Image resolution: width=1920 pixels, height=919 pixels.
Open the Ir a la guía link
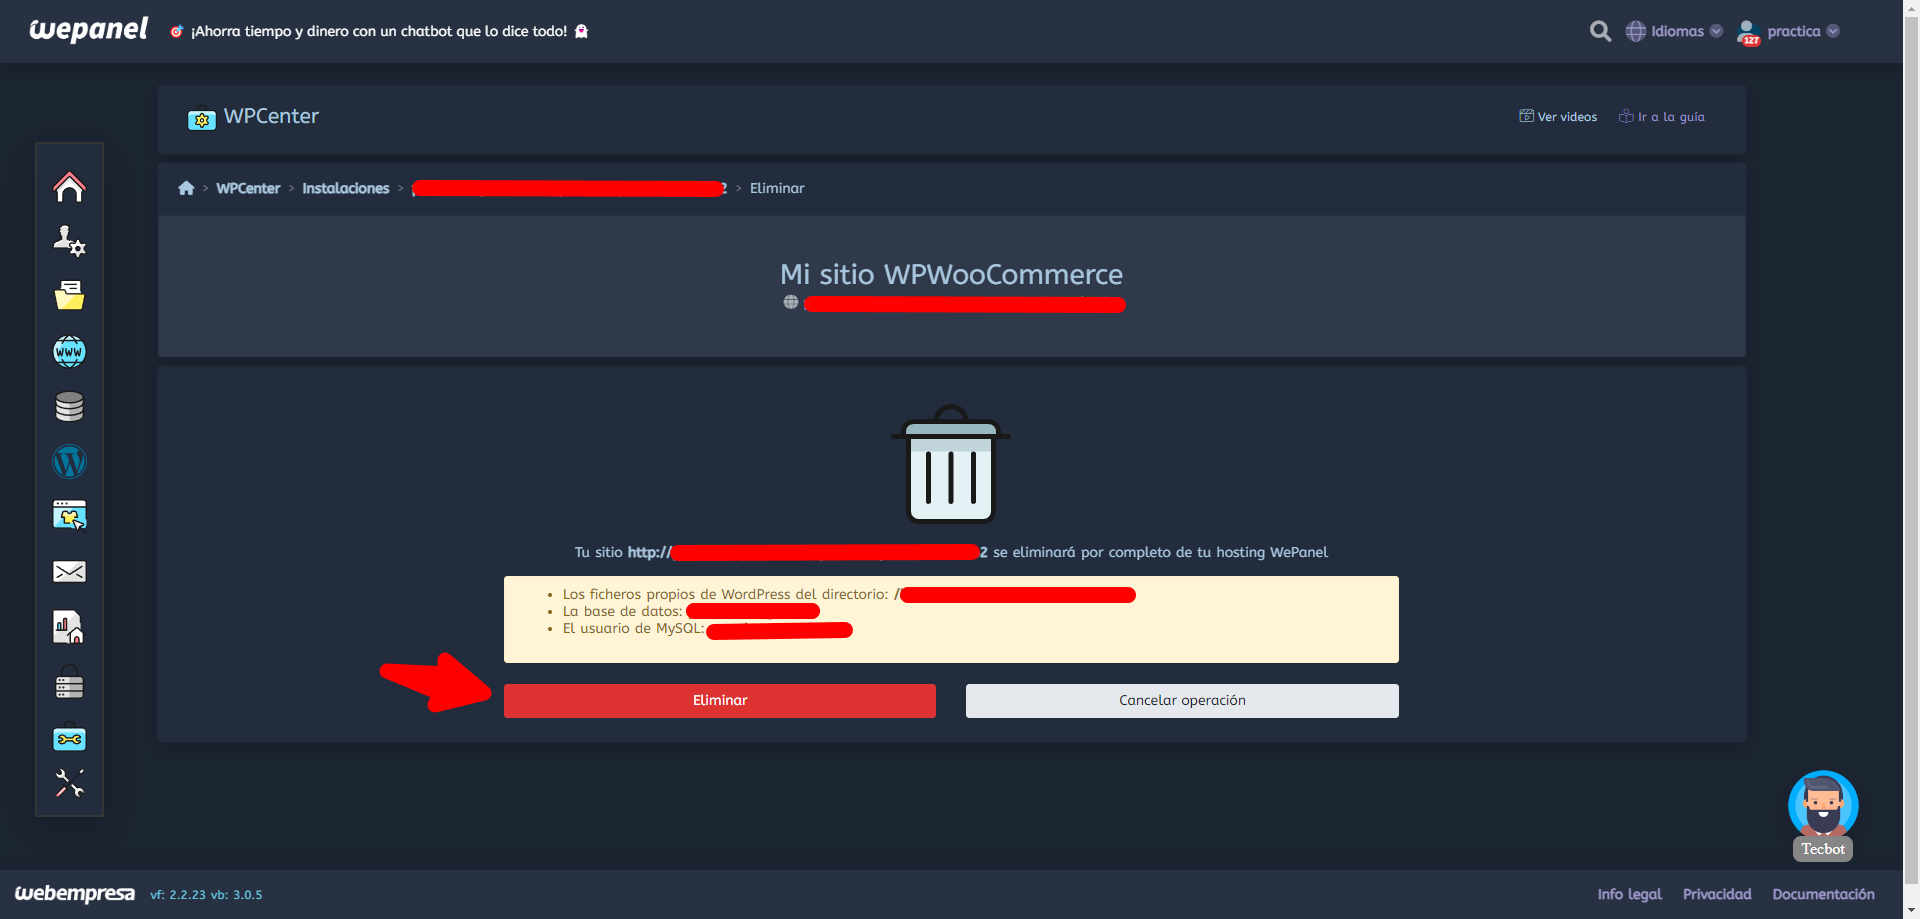1662,117
